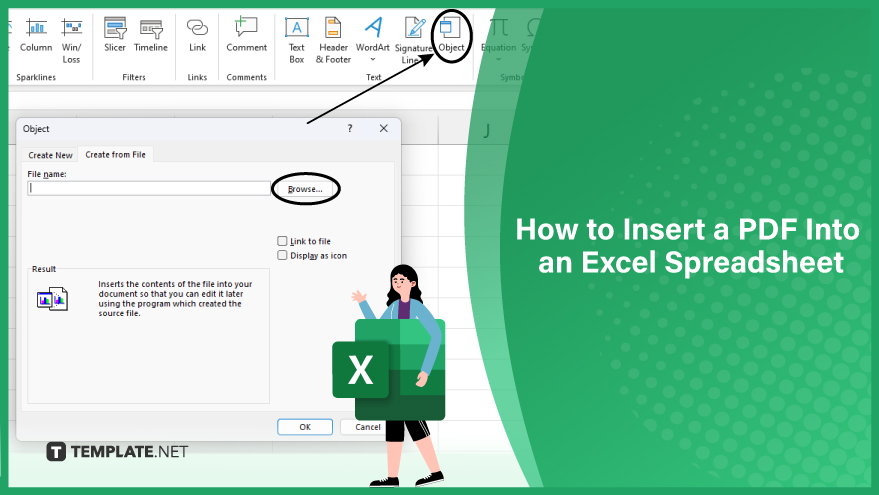
Task: Insert a Text Box
Action: (297, 40)
